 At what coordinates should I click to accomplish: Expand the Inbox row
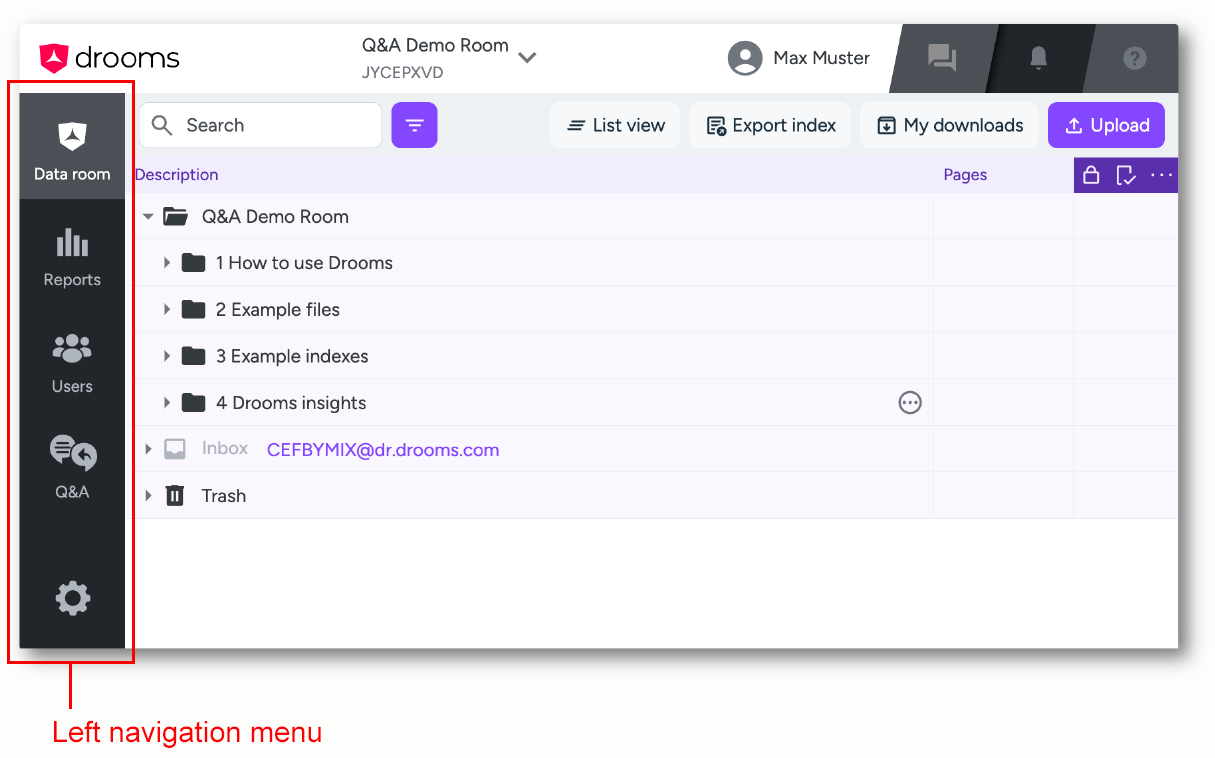[148, 449]
